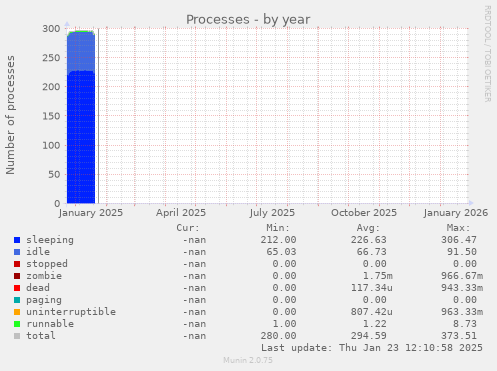This screenshot has height=371, width=497.
Task: Click zombie max value 966.67m
Action: (x=462, y=276)
